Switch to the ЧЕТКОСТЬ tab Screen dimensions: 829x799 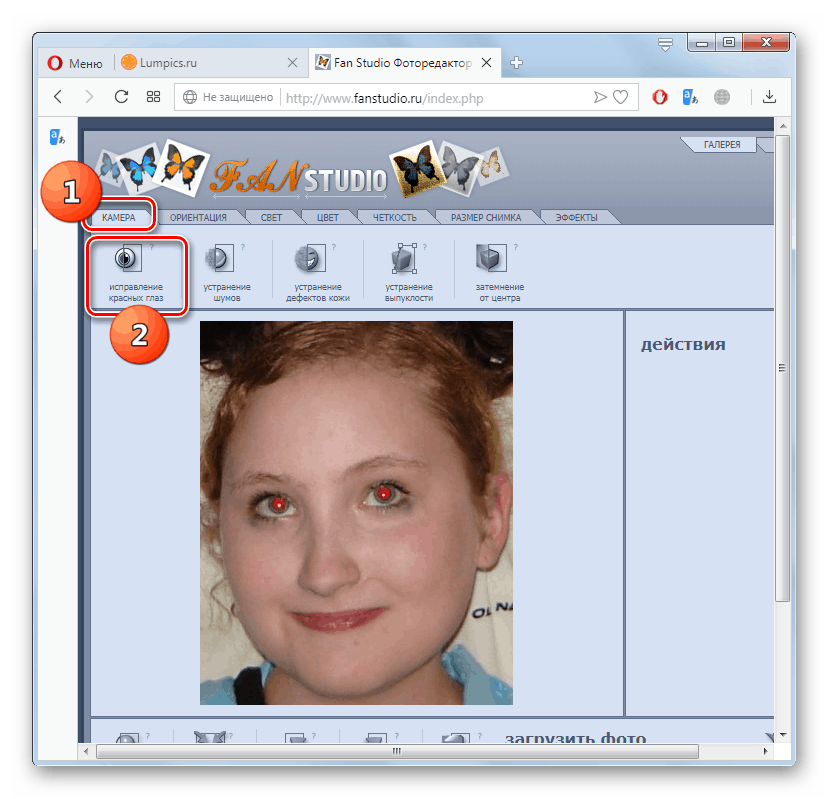395,217
